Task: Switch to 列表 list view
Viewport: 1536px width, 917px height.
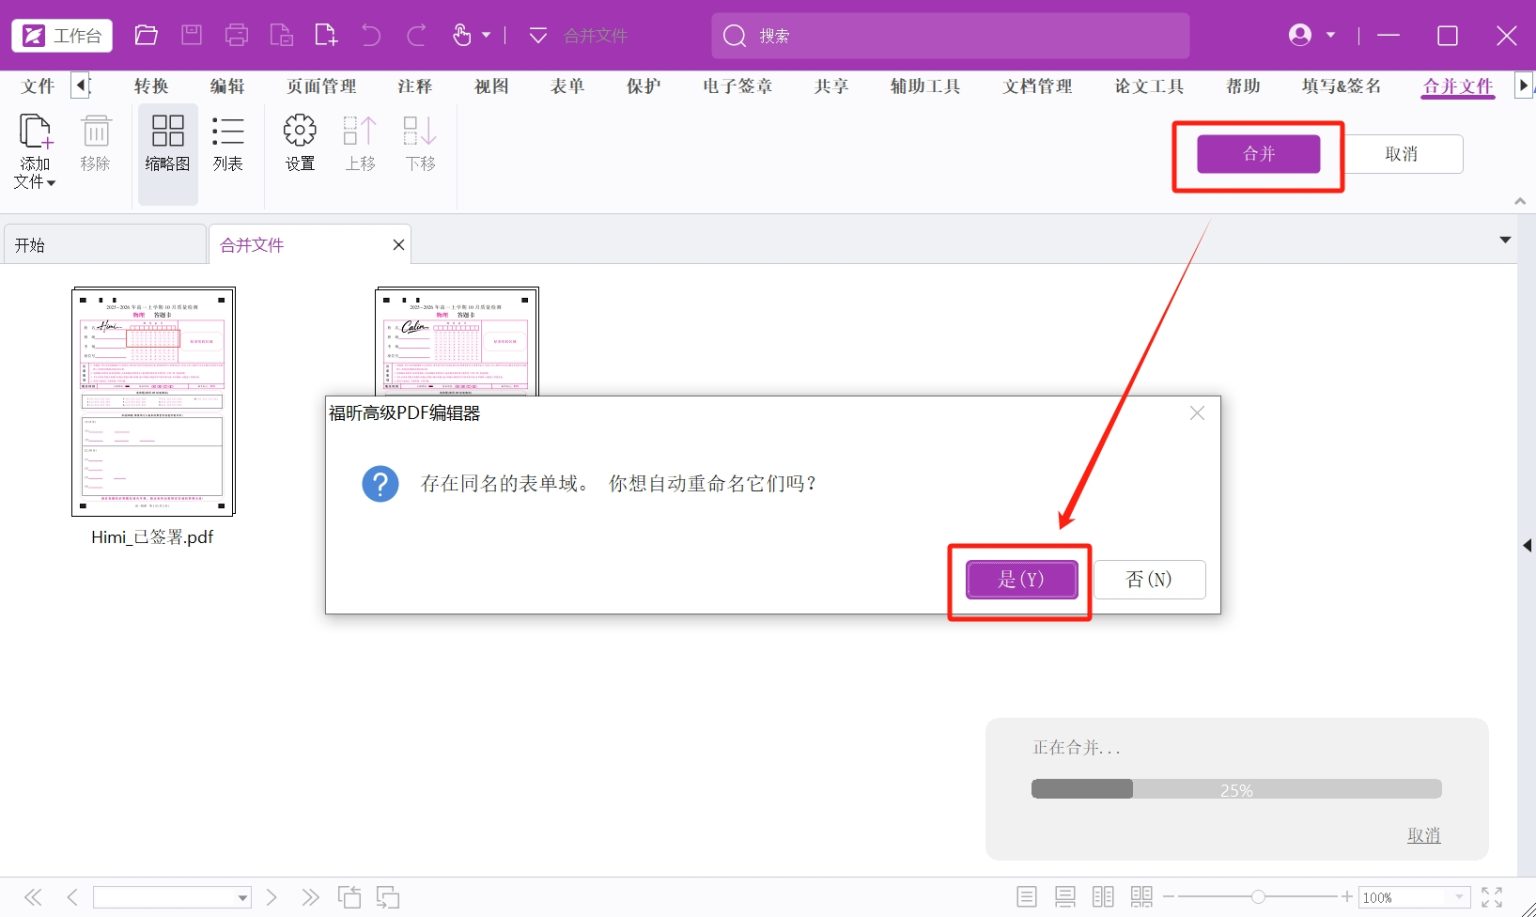Action: tap(228, 143)
